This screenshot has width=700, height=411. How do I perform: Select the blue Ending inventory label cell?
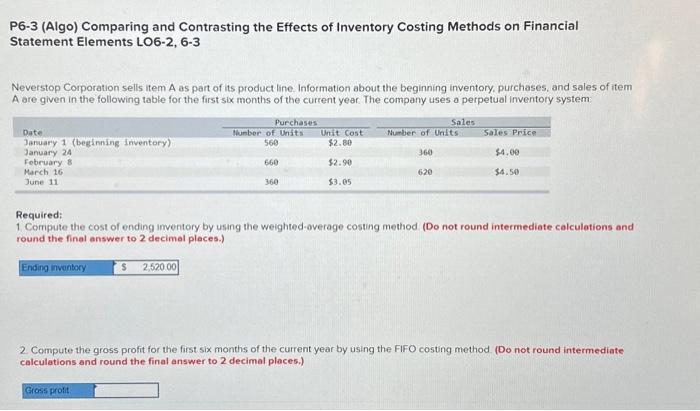67,267
